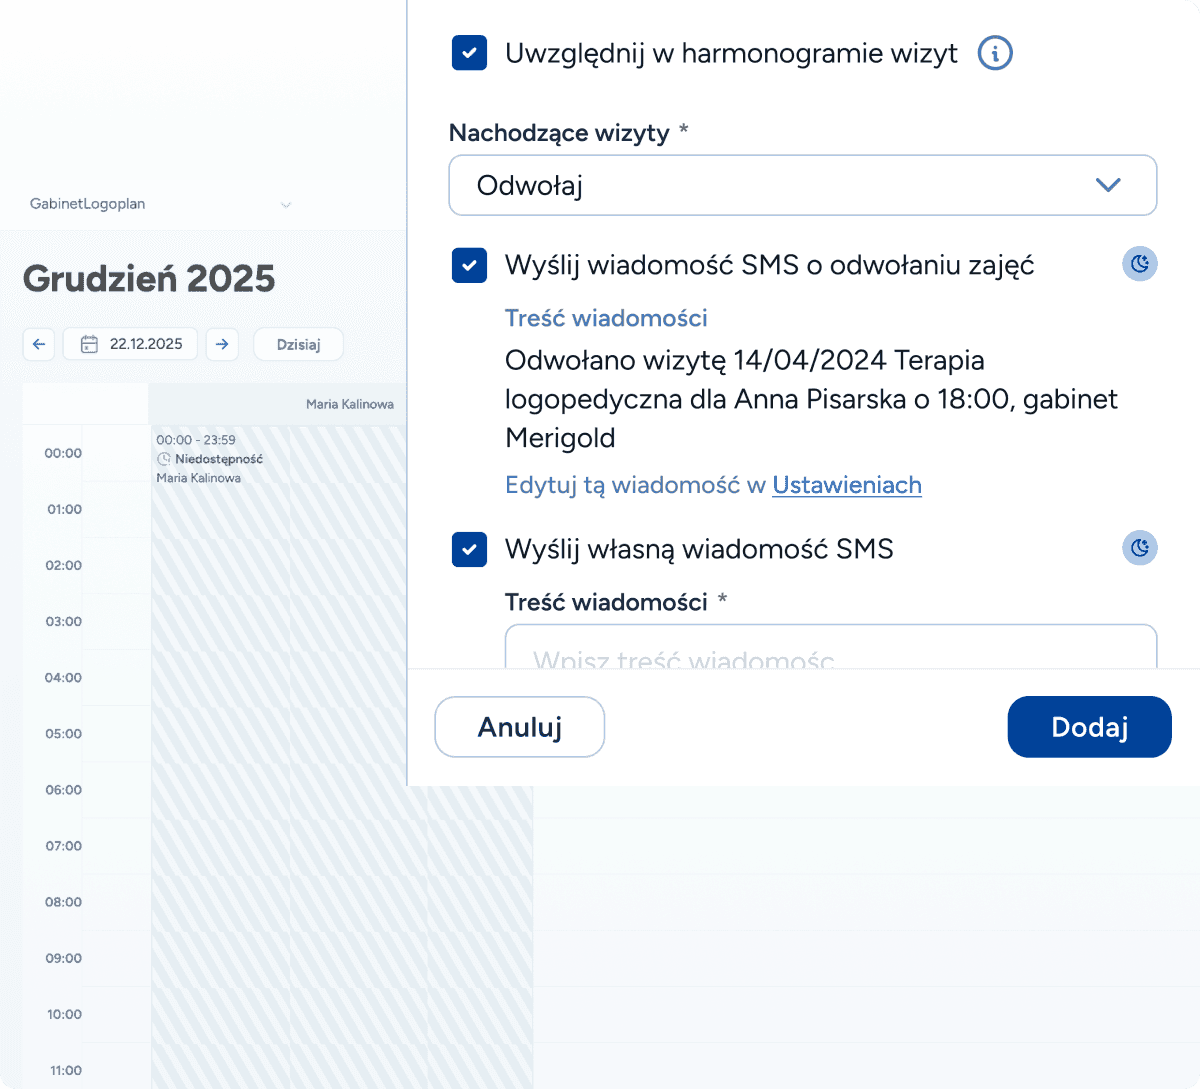
Task: Go to previous day using left arrow
Action: [x=38, y=344]
